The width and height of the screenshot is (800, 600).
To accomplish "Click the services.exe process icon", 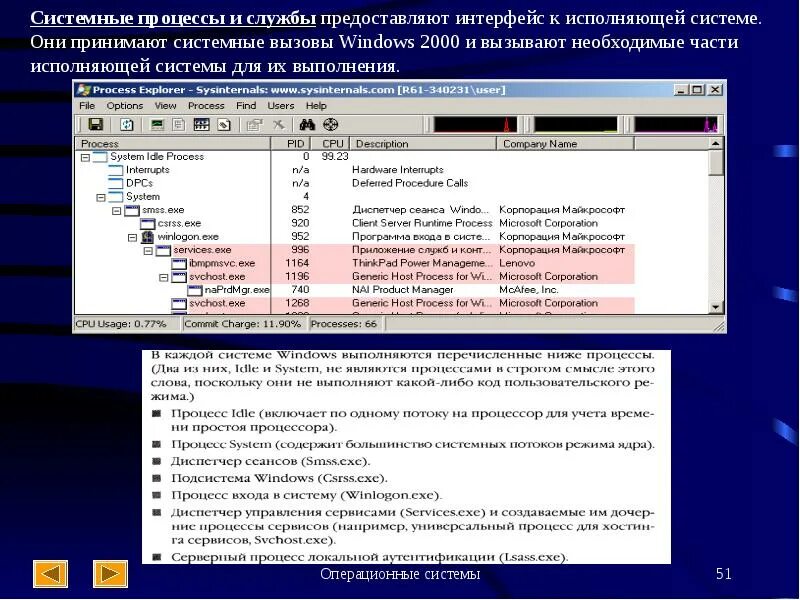I will click(x=163, y=250).
